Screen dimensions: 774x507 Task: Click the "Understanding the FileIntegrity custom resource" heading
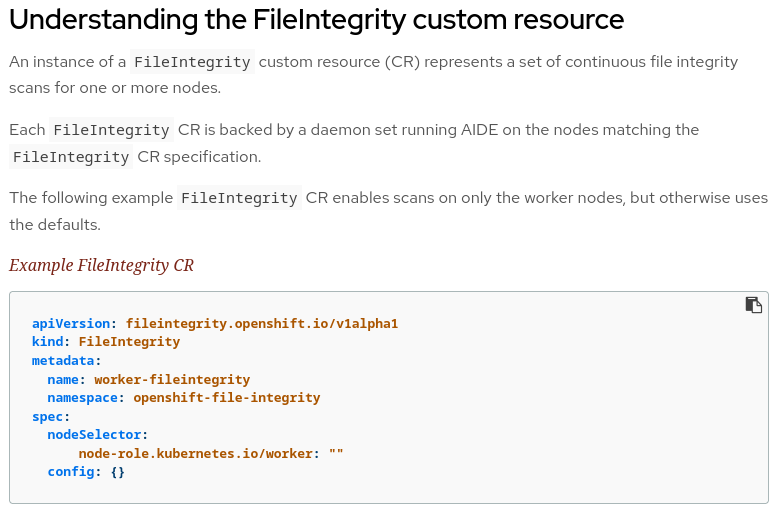click(317, 19)
